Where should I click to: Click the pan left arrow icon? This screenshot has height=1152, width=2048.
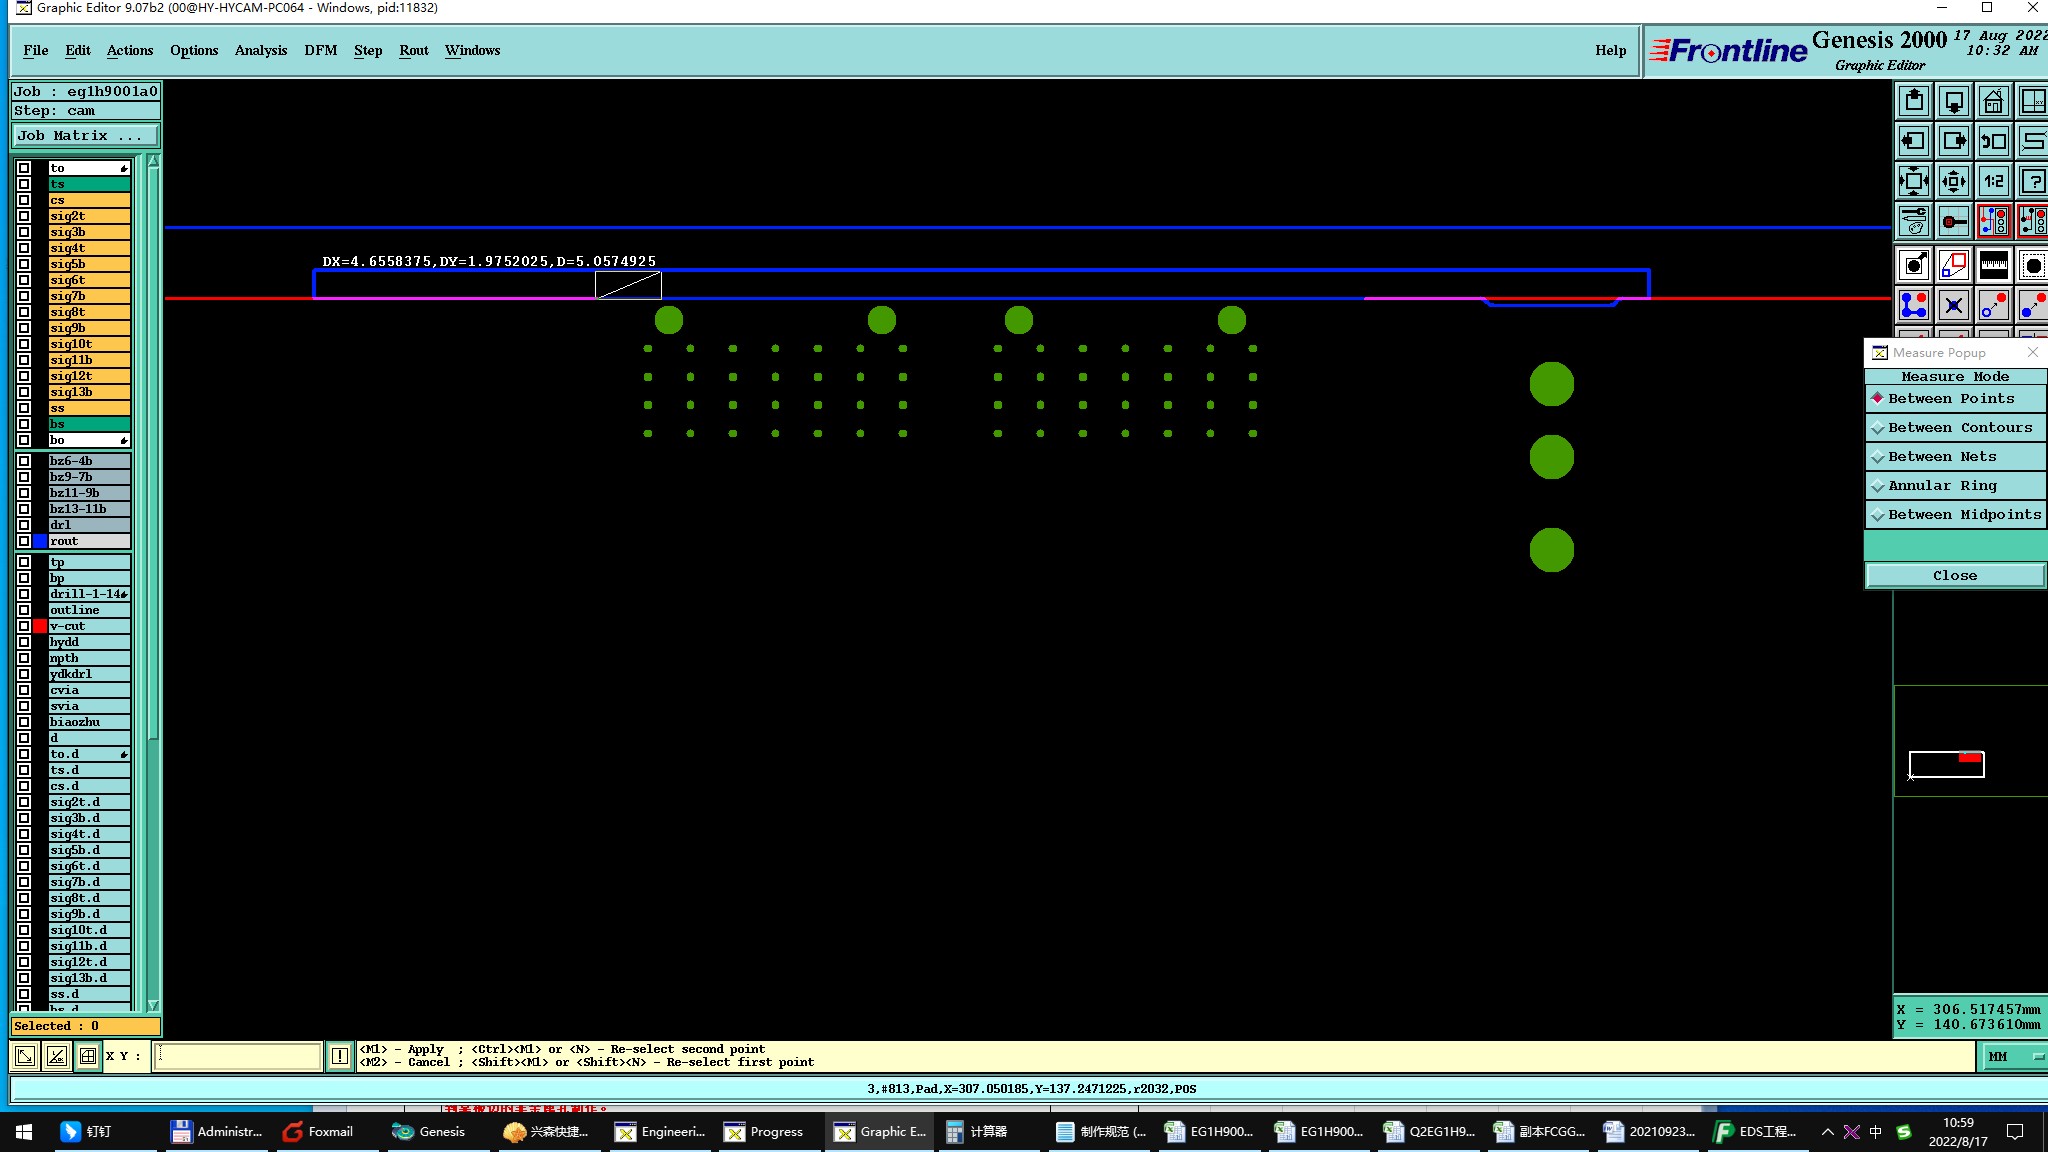tap(1913, 141)
